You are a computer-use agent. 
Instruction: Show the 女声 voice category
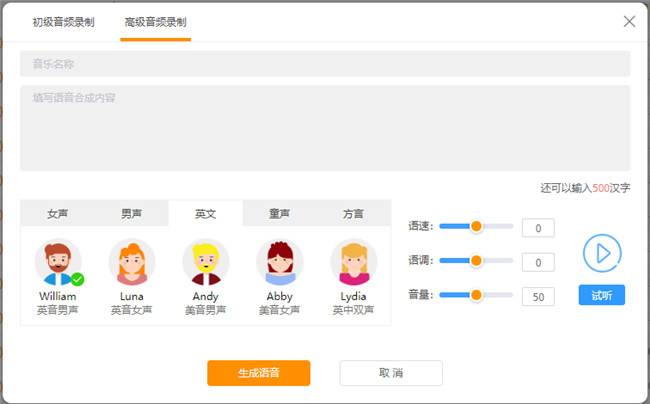coord(58,214)
